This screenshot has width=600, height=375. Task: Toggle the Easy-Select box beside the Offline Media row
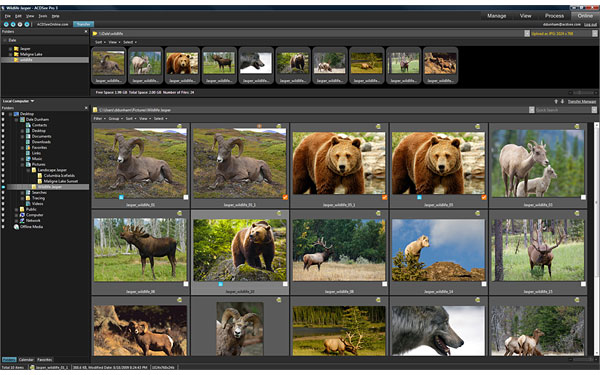point(3,227)
